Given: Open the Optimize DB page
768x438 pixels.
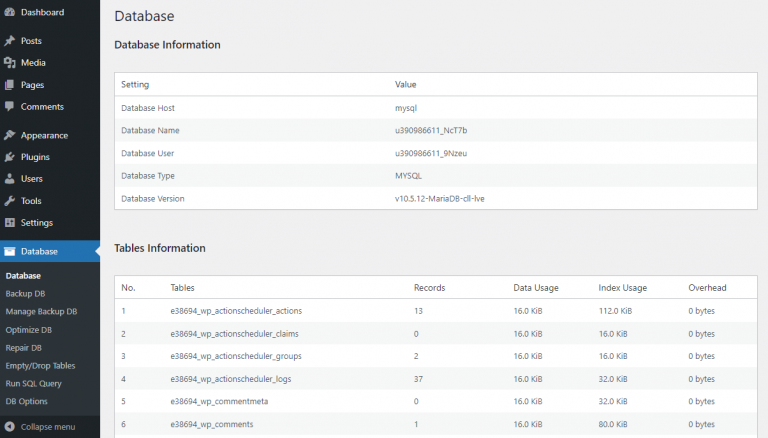Looking at the screenshot, I should pyautogui.click(x=27, y=330).
